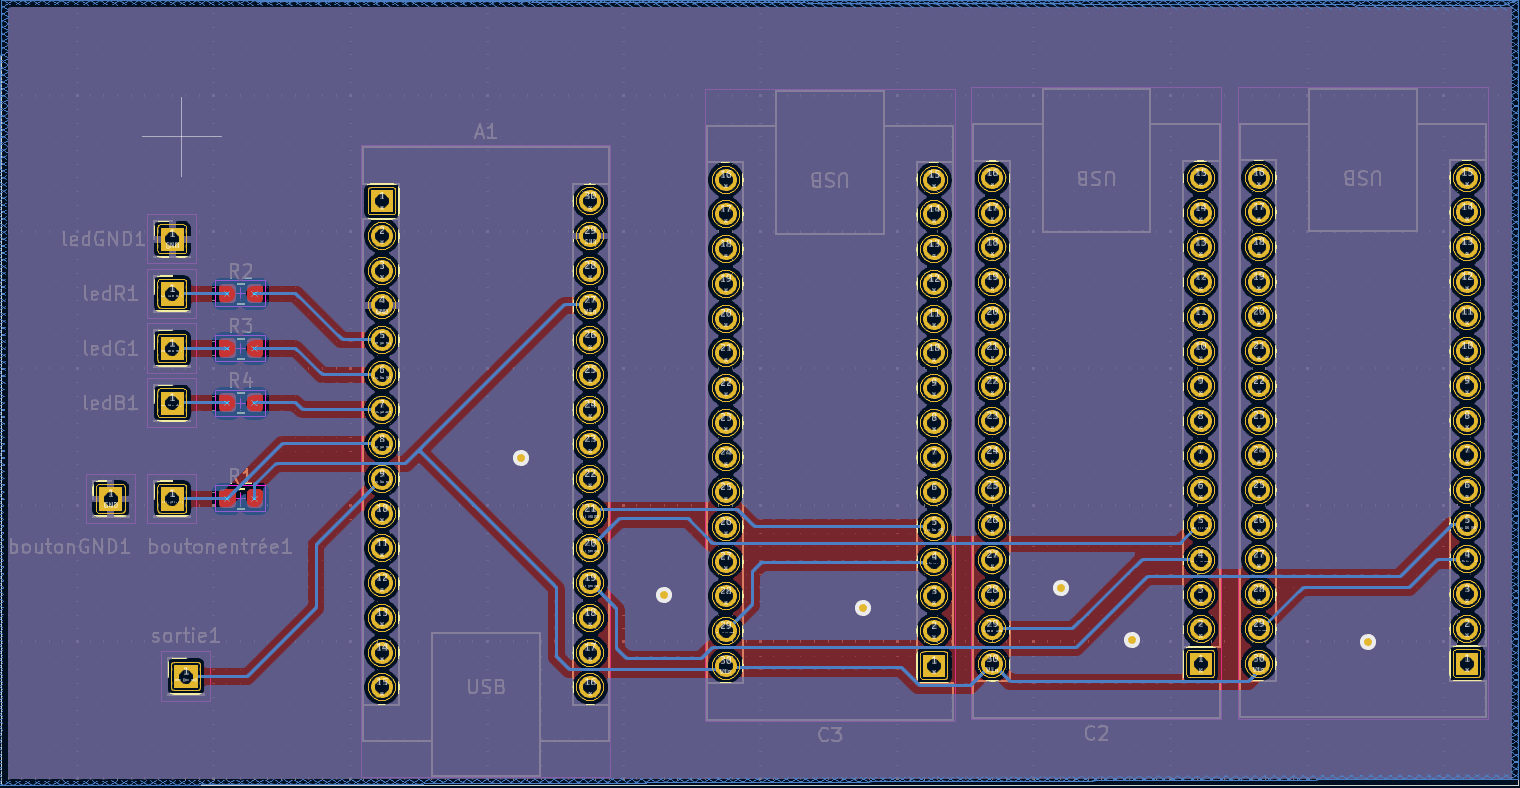Select resistor R4 reference label
The height and width of the screenshot is (788, 1520).
point(241,380)
